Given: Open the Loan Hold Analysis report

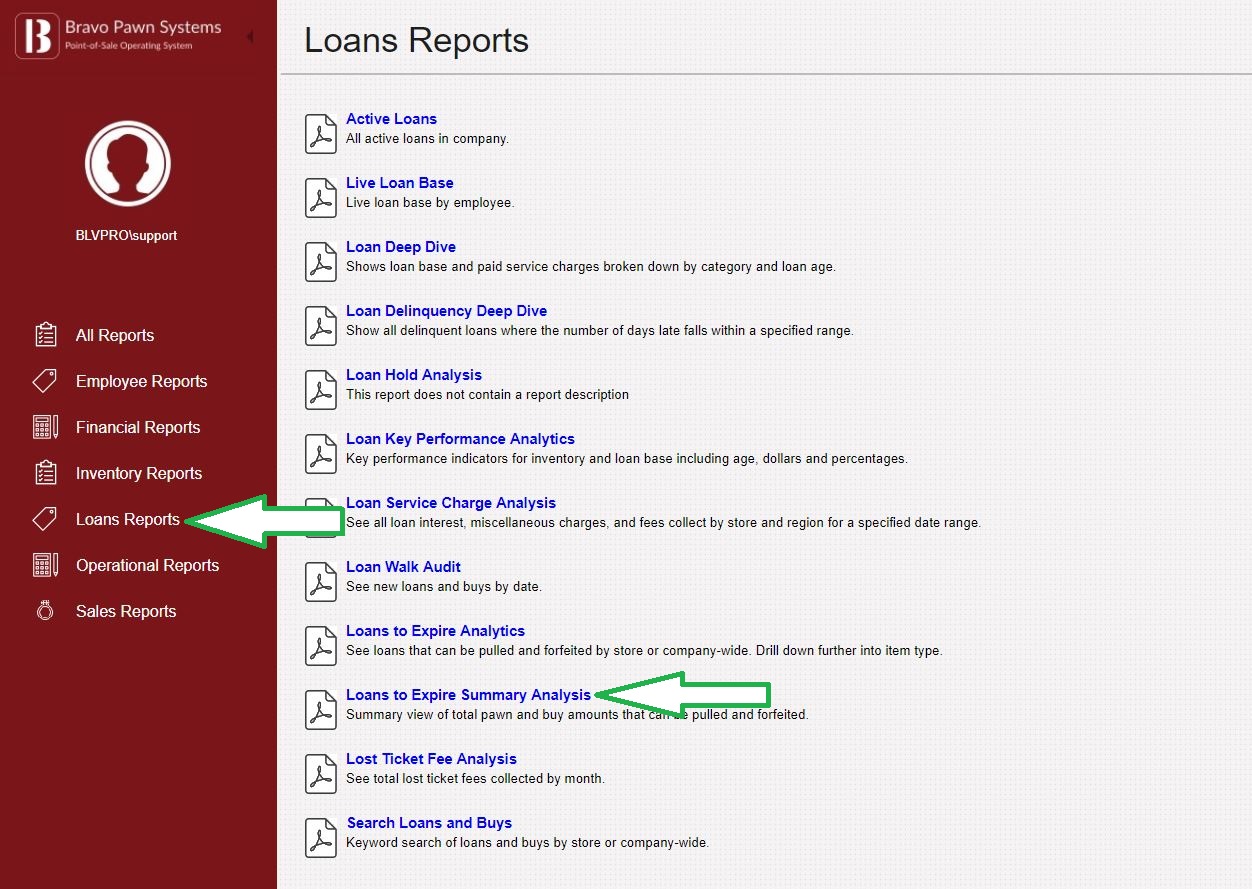Looking at the screenshot, I should click(414, 375).
